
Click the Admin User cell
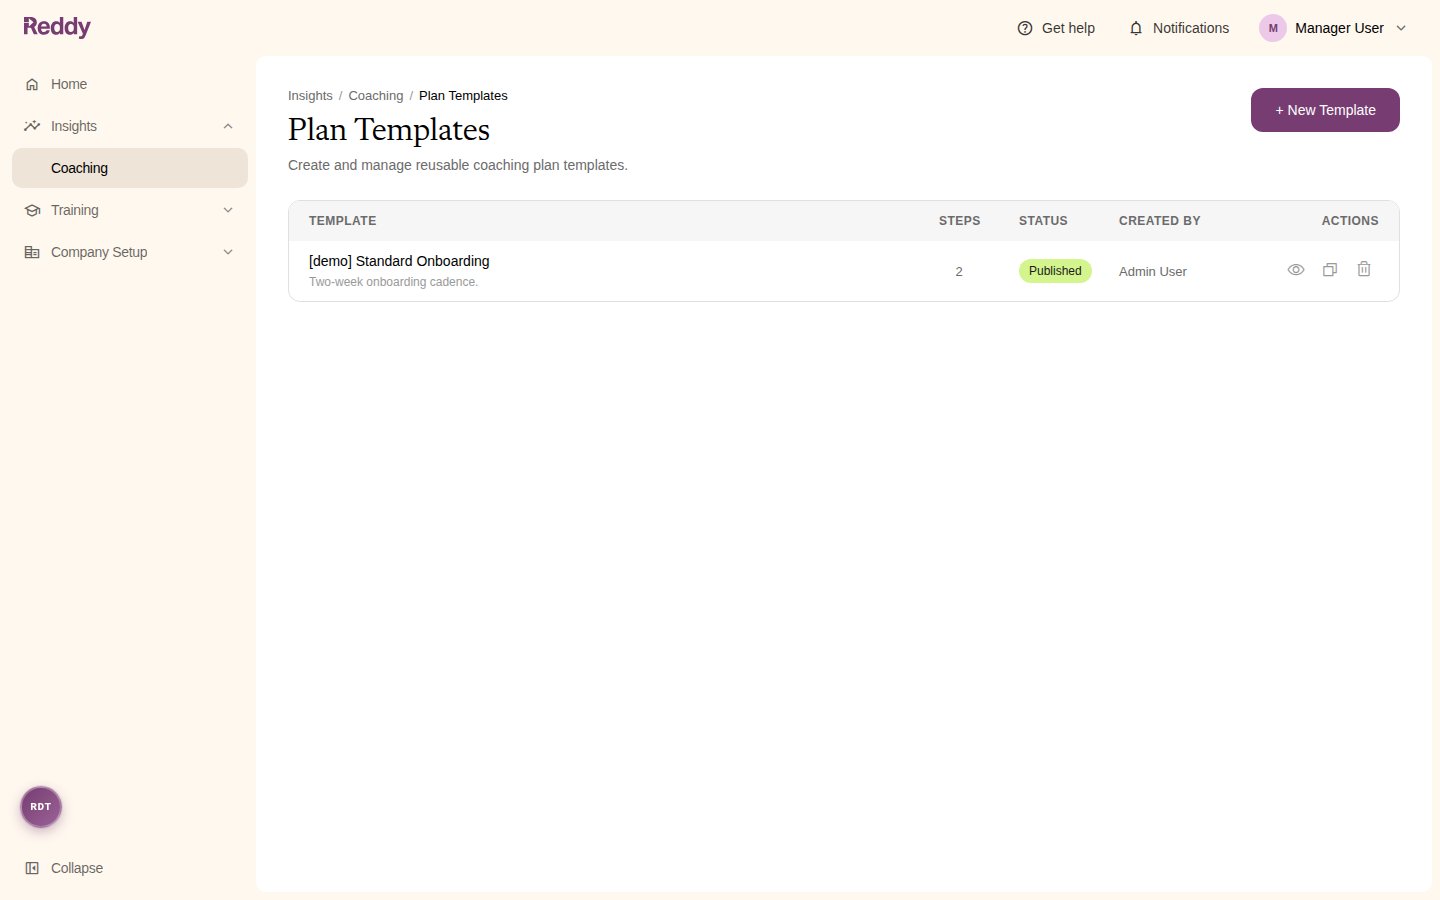click(x=1153, y=271)
